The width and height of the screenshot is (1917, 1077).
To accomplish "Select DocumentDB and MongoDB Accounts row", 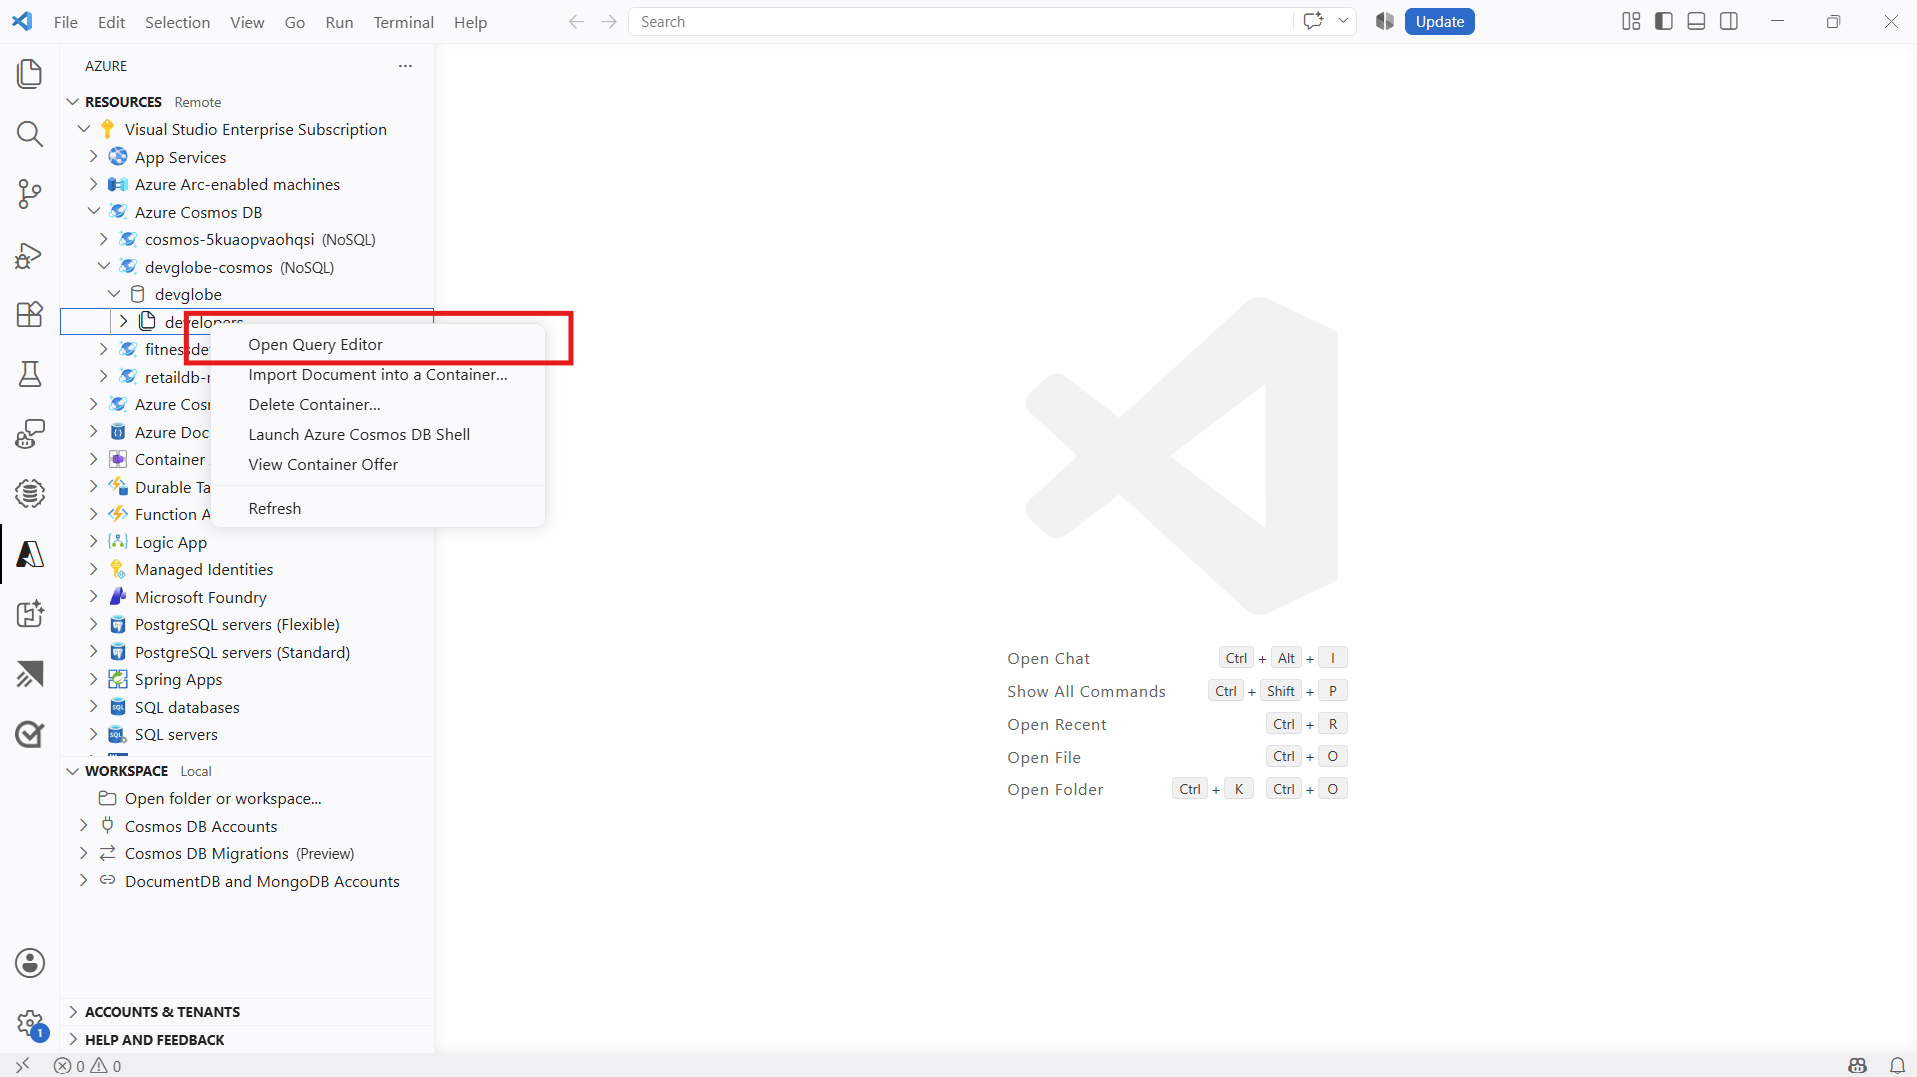I will coord(247,882).
